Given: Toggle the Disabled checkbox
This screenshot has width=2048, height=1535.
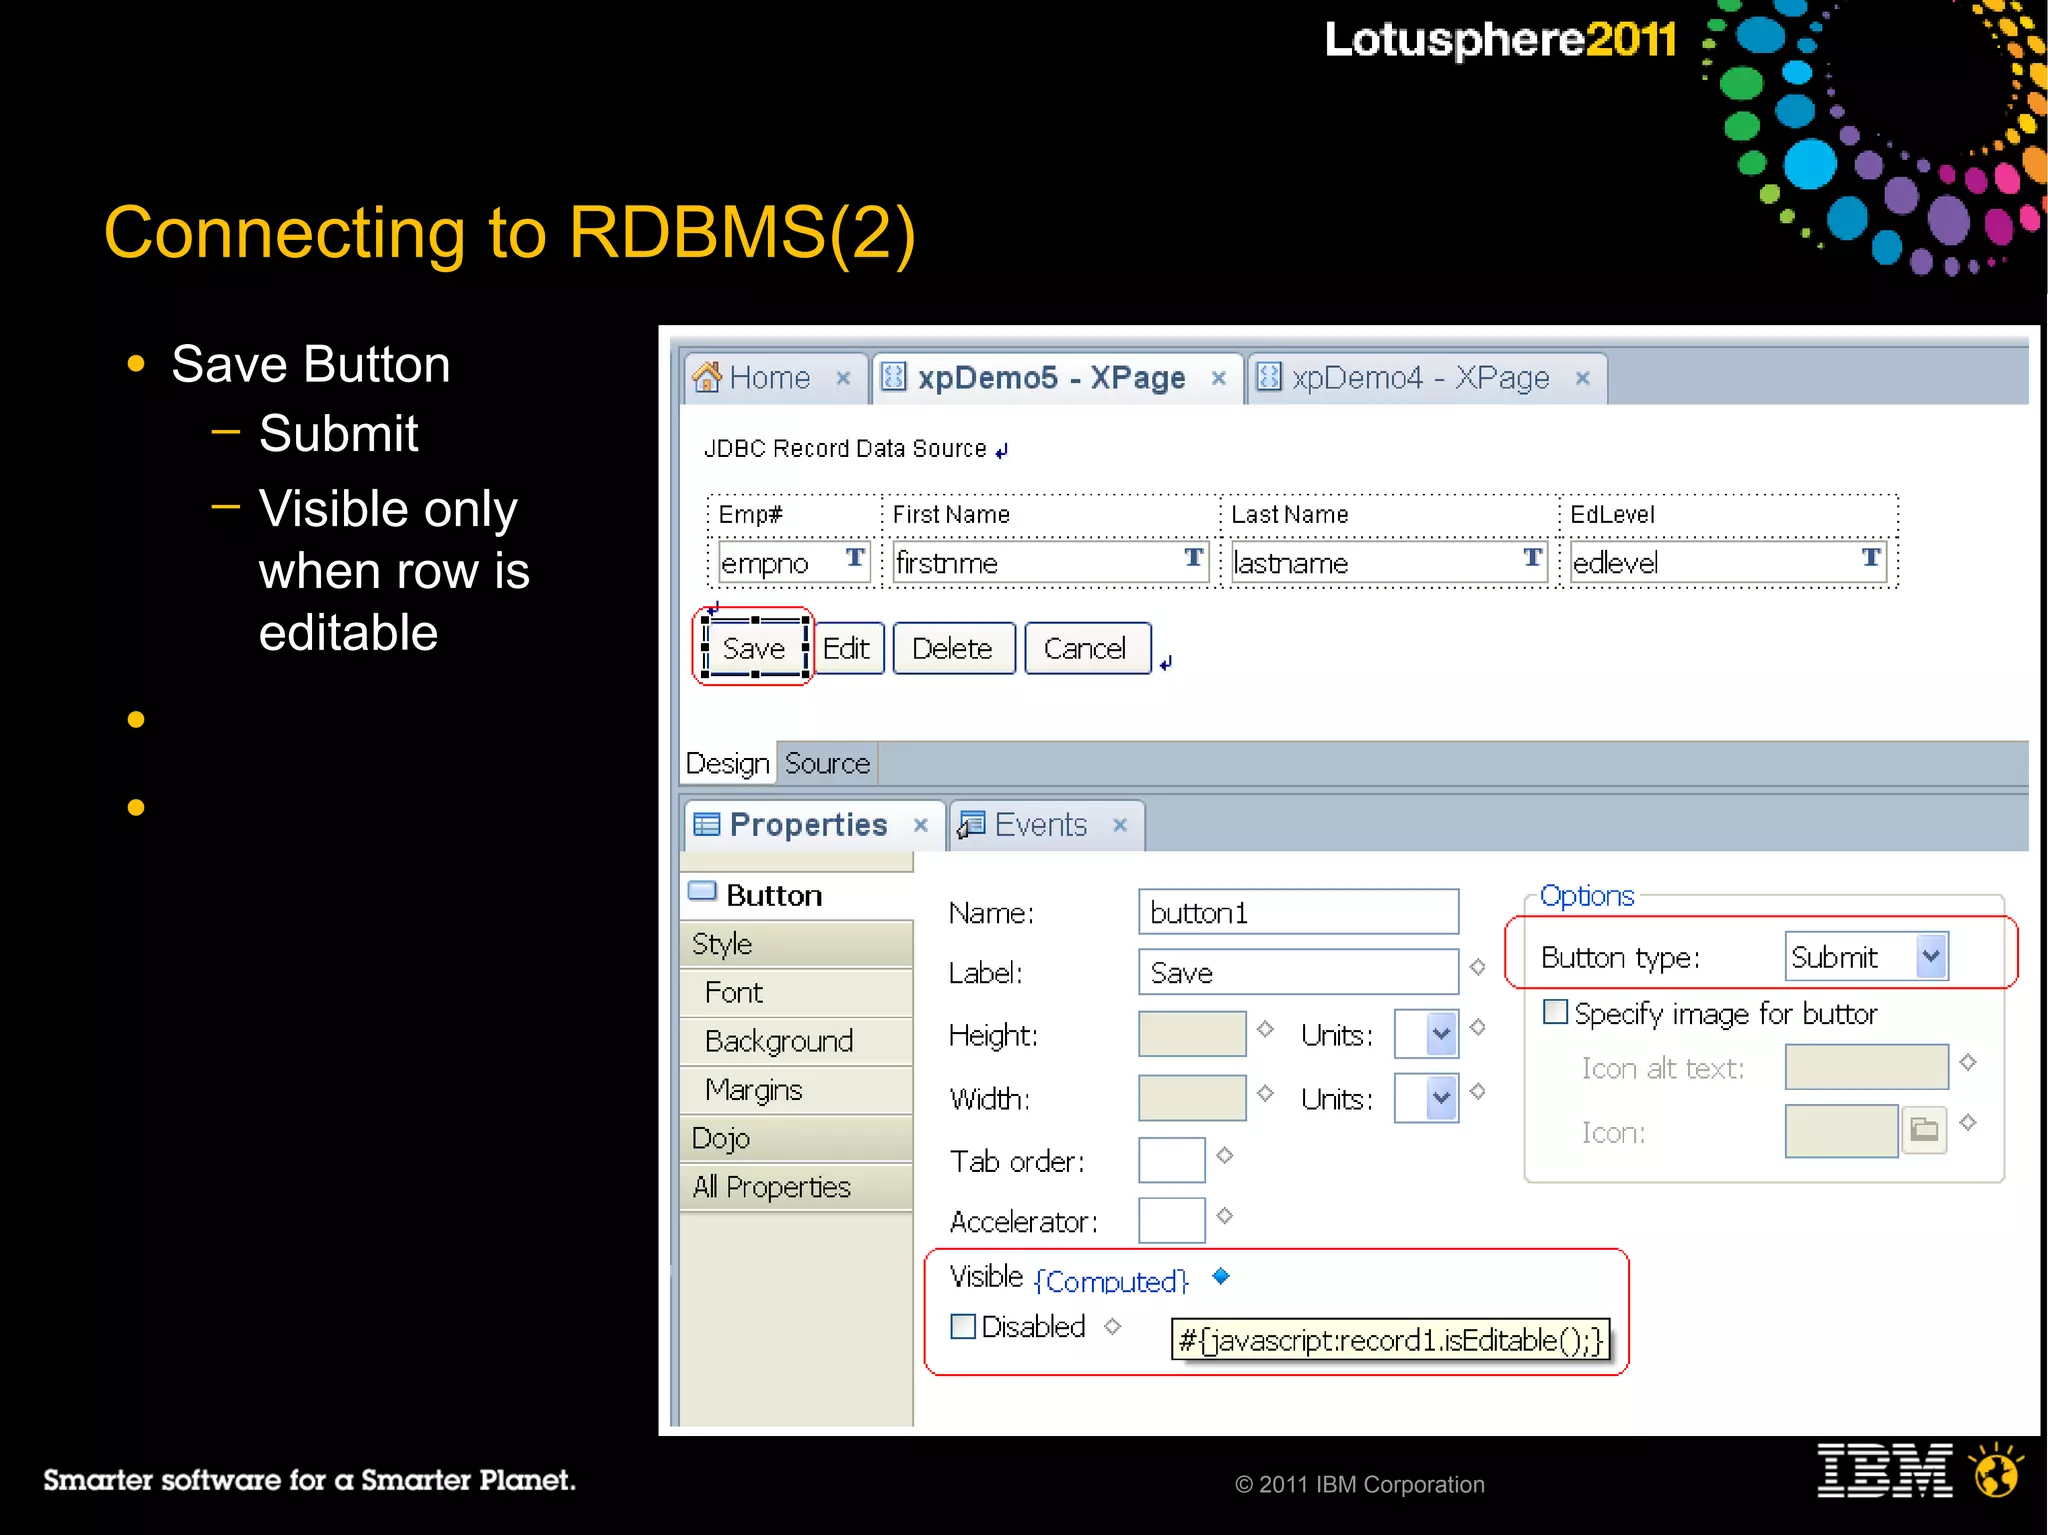Looking at the screenshot, I should [963, 1327].
